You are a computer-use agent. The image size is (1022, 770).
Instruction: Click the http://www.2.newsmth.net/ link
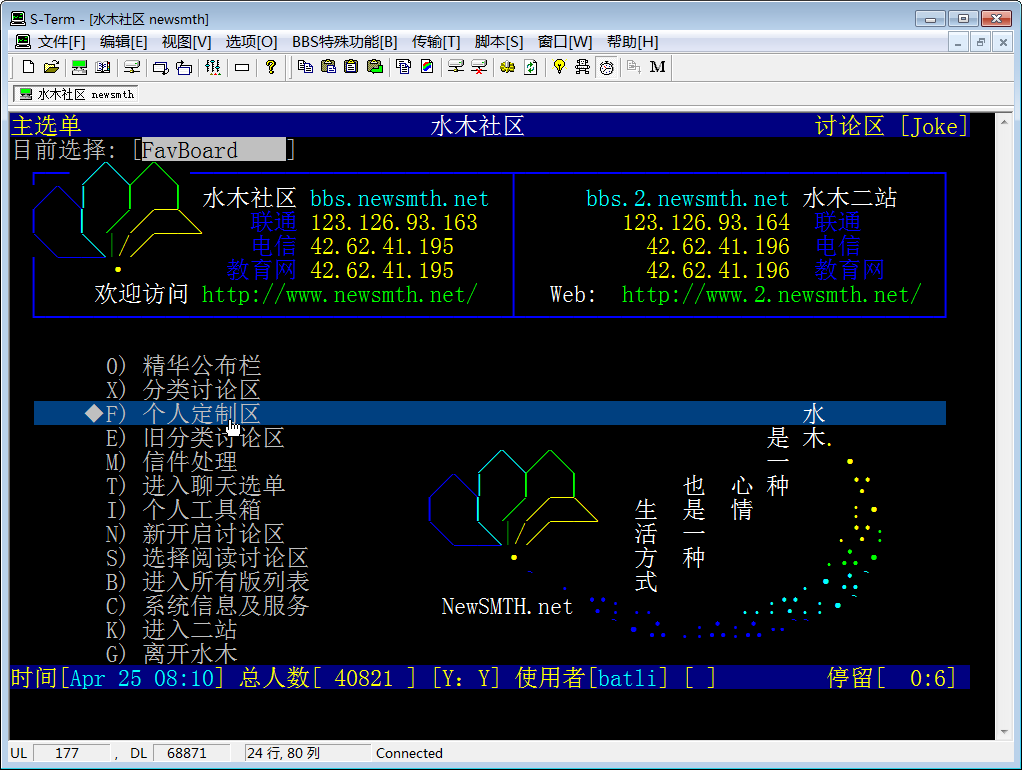click(771, 295)
